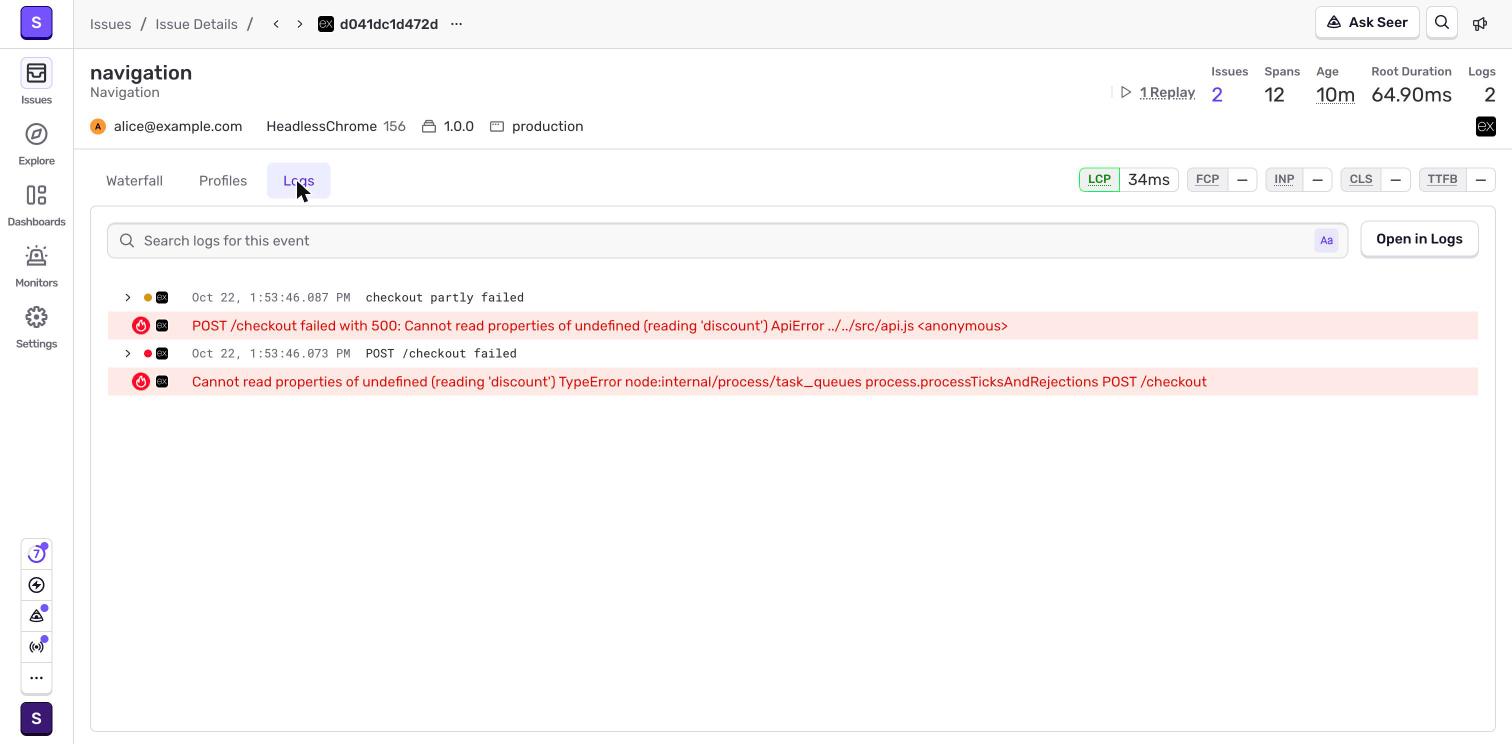Expand the 'checkout partly failed' log row

coord(128,298)
